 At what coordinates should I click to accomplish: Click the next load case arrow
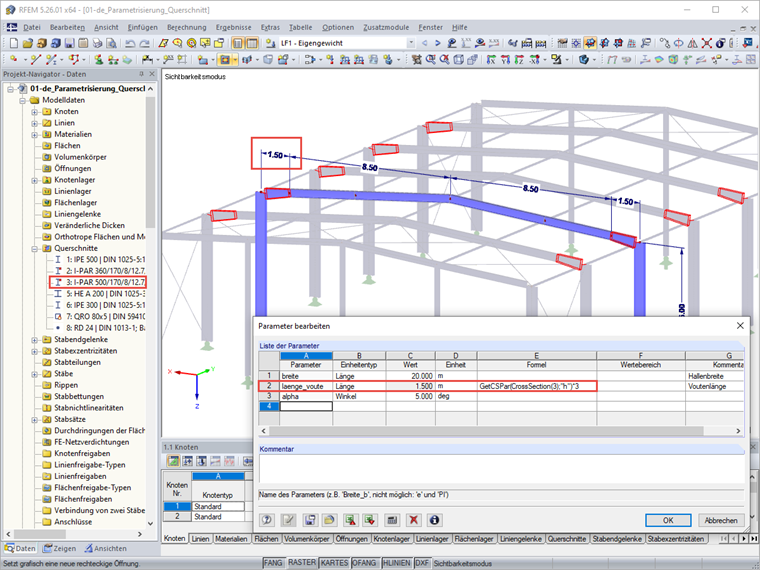438,43
